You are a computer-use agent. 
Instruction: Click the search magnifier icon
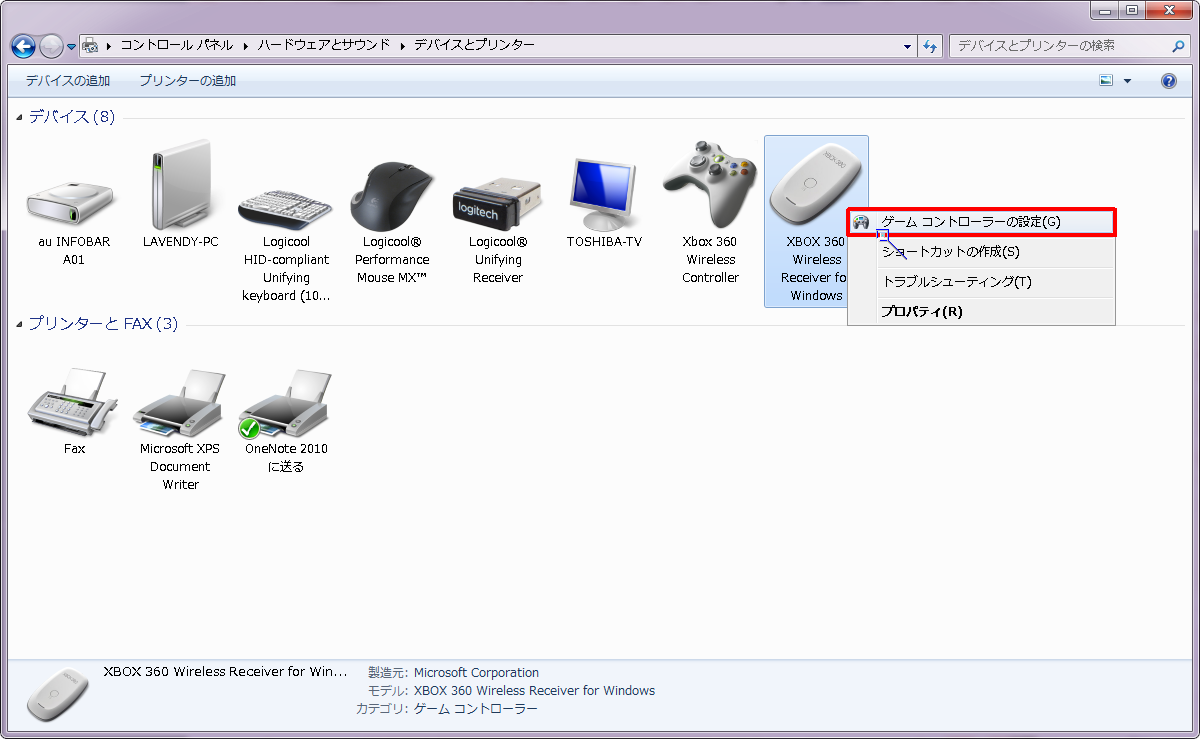(x=1178, y=46)
